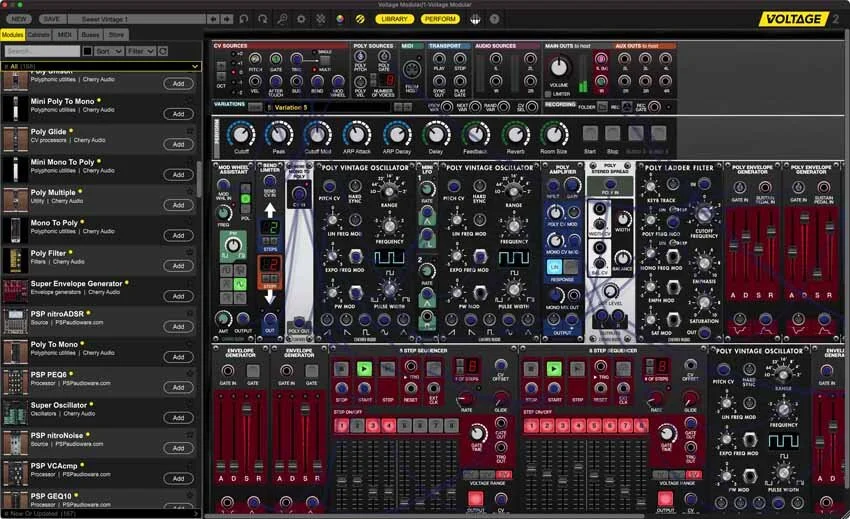Image resolution: width=850 pixels, height=519 pixels.
Task: Click the Reverb knob in Perform panel
Action: (x=516, y=134)
